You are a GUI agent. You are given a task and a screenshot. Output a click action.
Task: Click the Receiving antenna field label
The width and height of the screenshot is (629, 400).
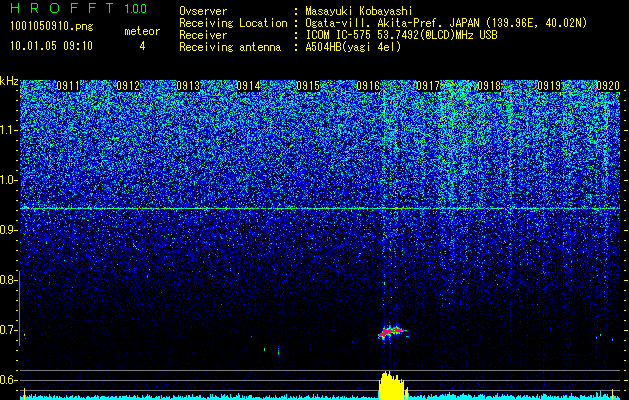(x=230, y=47)
